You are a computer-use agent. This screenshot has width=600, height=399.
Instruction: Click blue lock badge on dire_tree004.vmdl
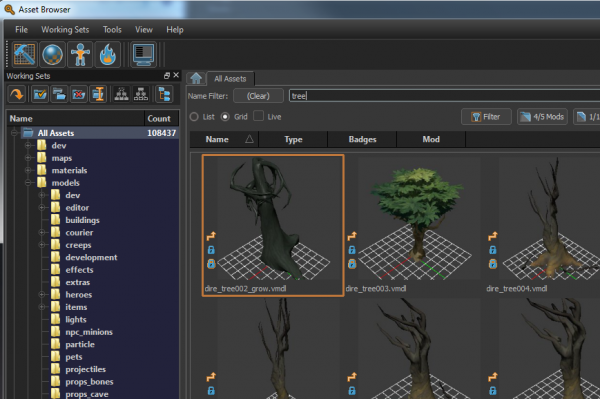[x=493, y=250]
